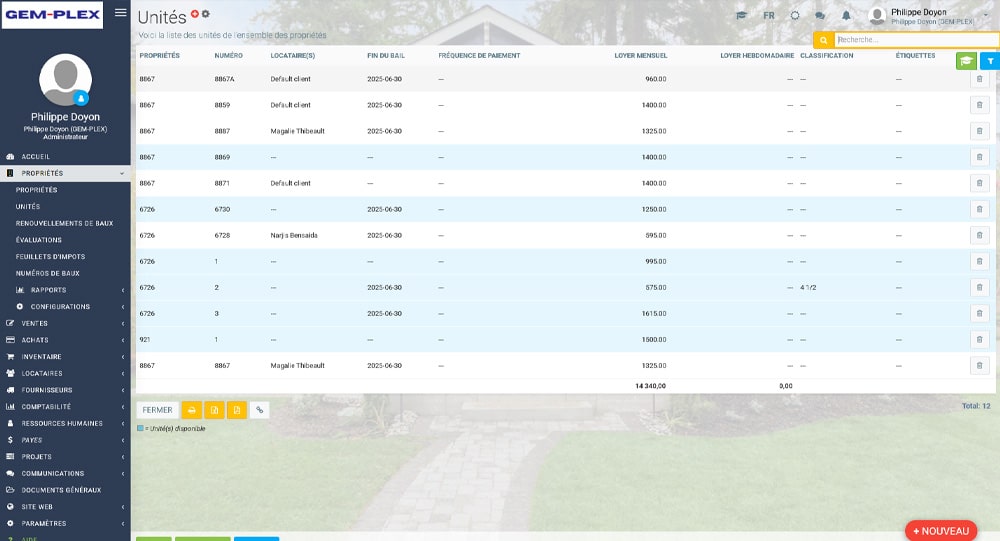The width and height of the screenshot is (1000, 541).
Task: Delete unit 8867A using its trash icon
Action: click(979, 79)
